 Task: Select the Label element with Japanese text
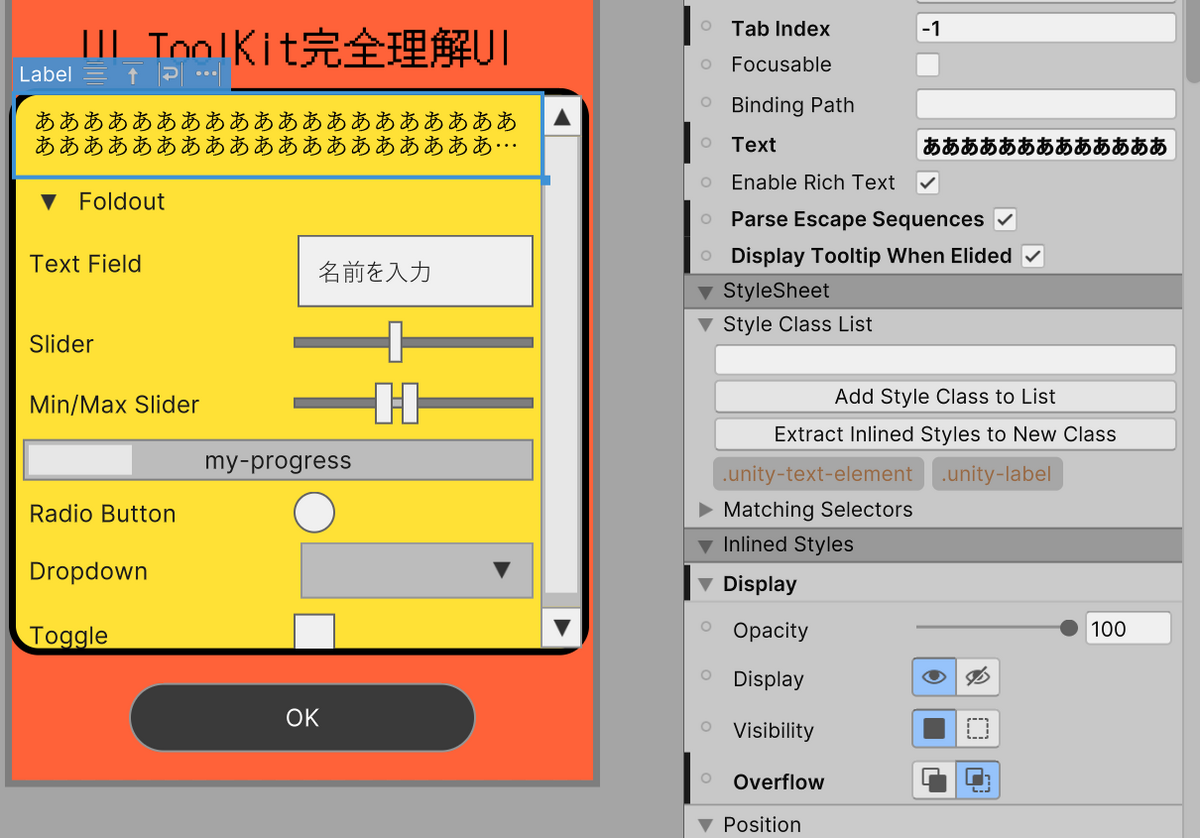click(278, 135)
